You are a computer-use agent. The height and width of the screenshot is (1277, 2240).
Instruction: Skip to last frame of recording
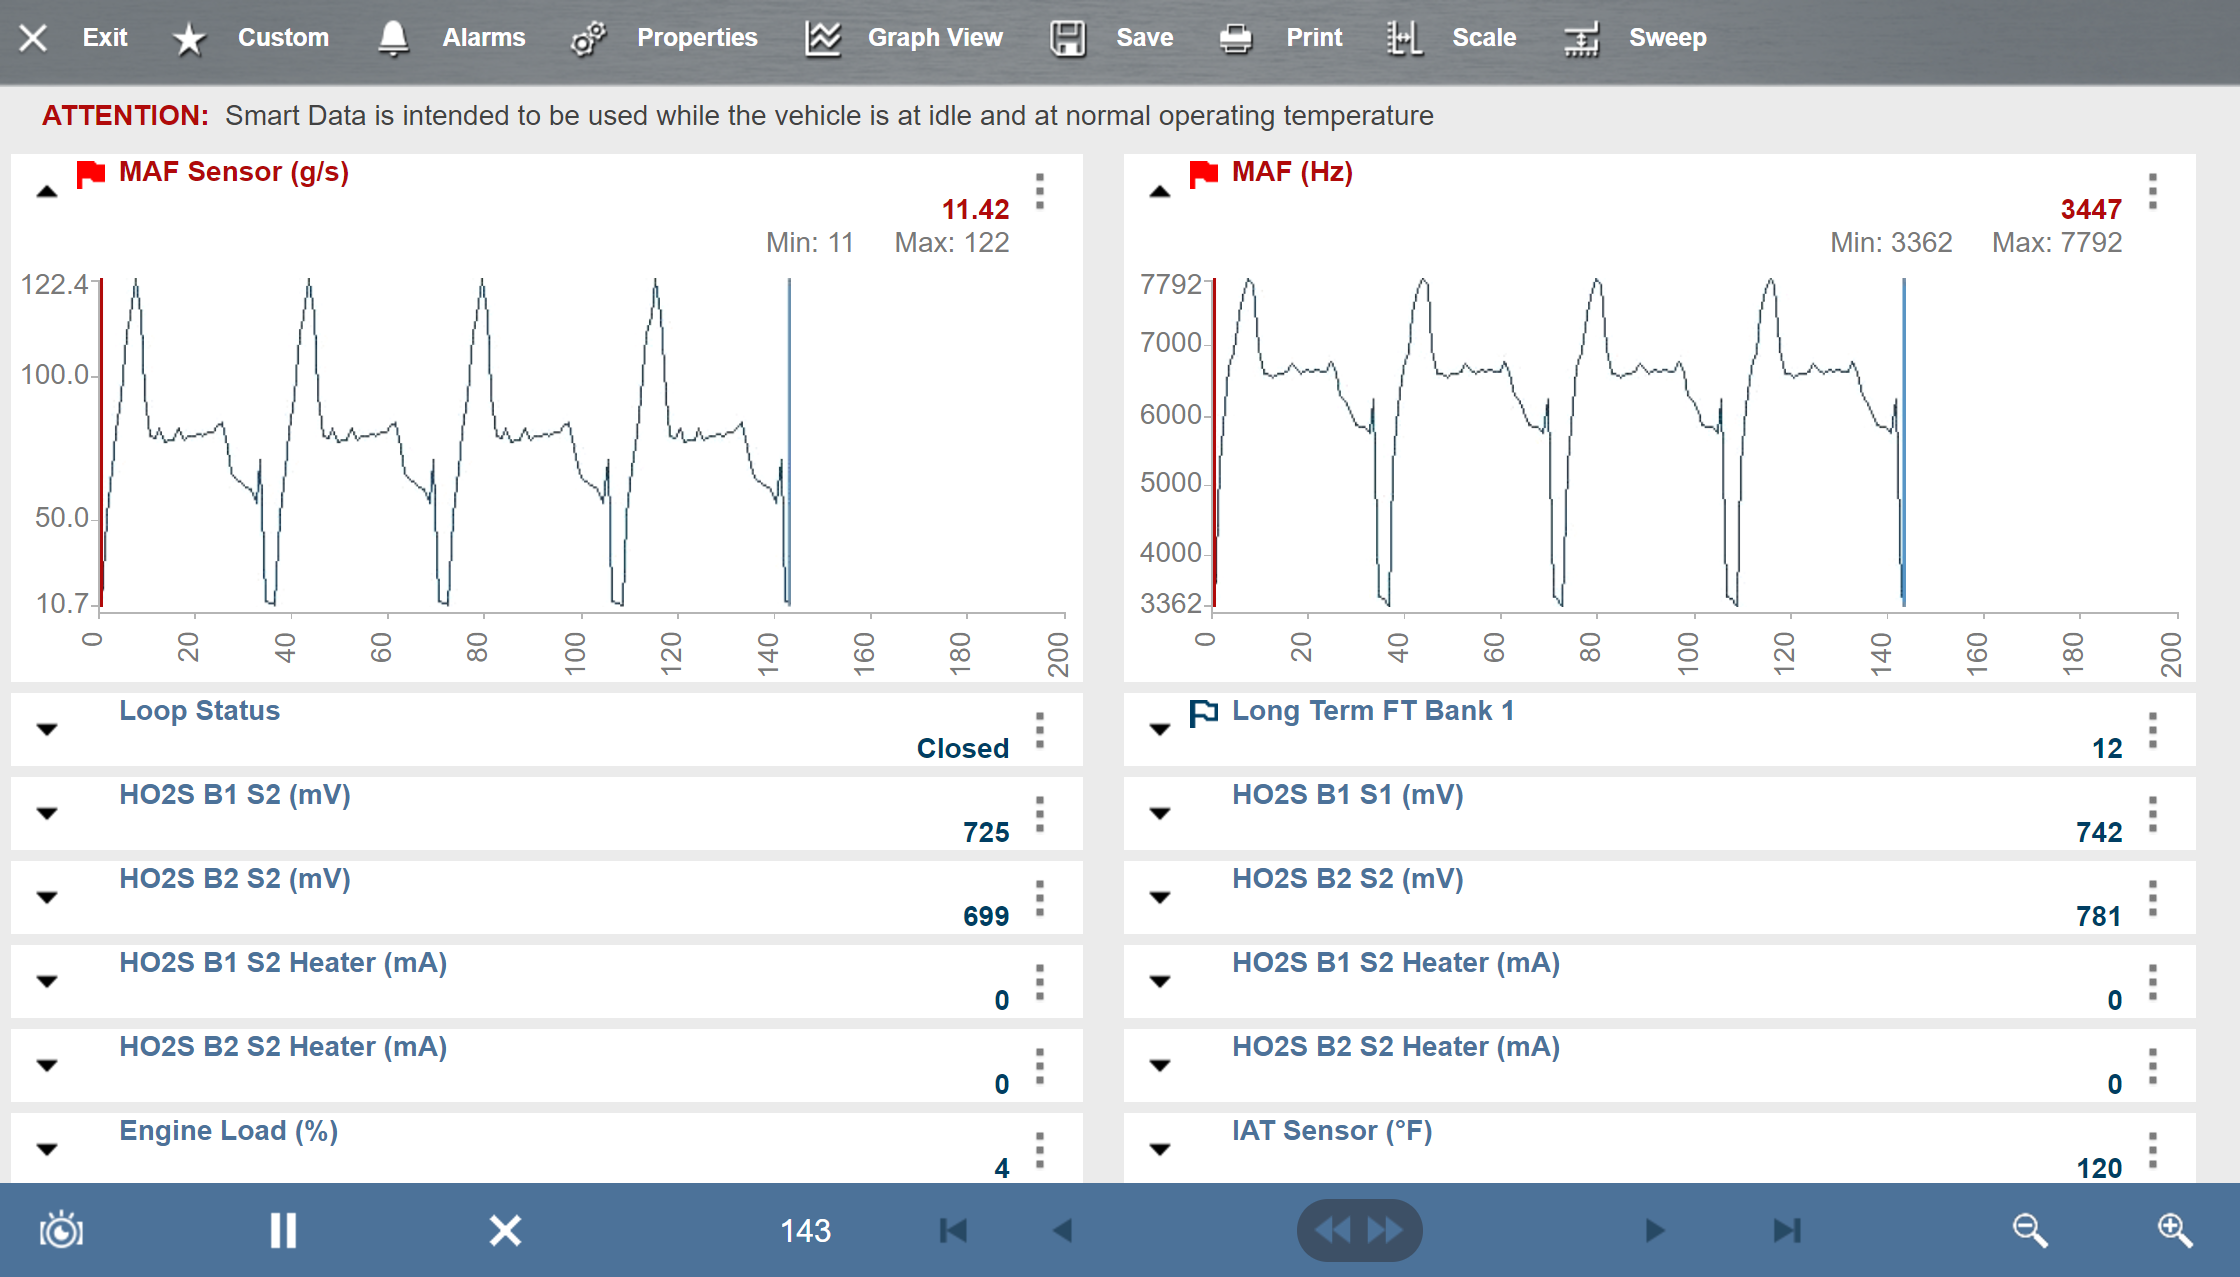click(1786, 1230)
